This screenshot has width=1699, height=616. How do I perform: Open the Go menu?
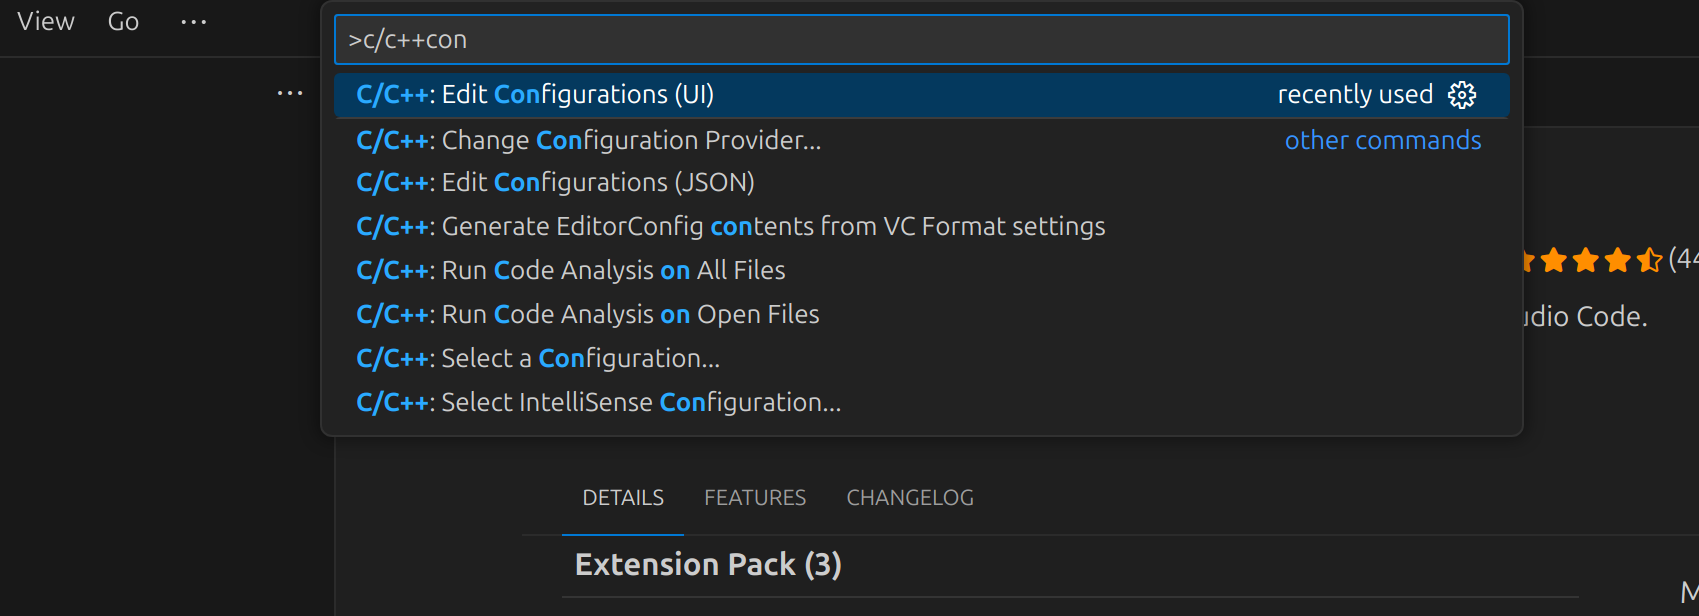click(x=123, y=21)
